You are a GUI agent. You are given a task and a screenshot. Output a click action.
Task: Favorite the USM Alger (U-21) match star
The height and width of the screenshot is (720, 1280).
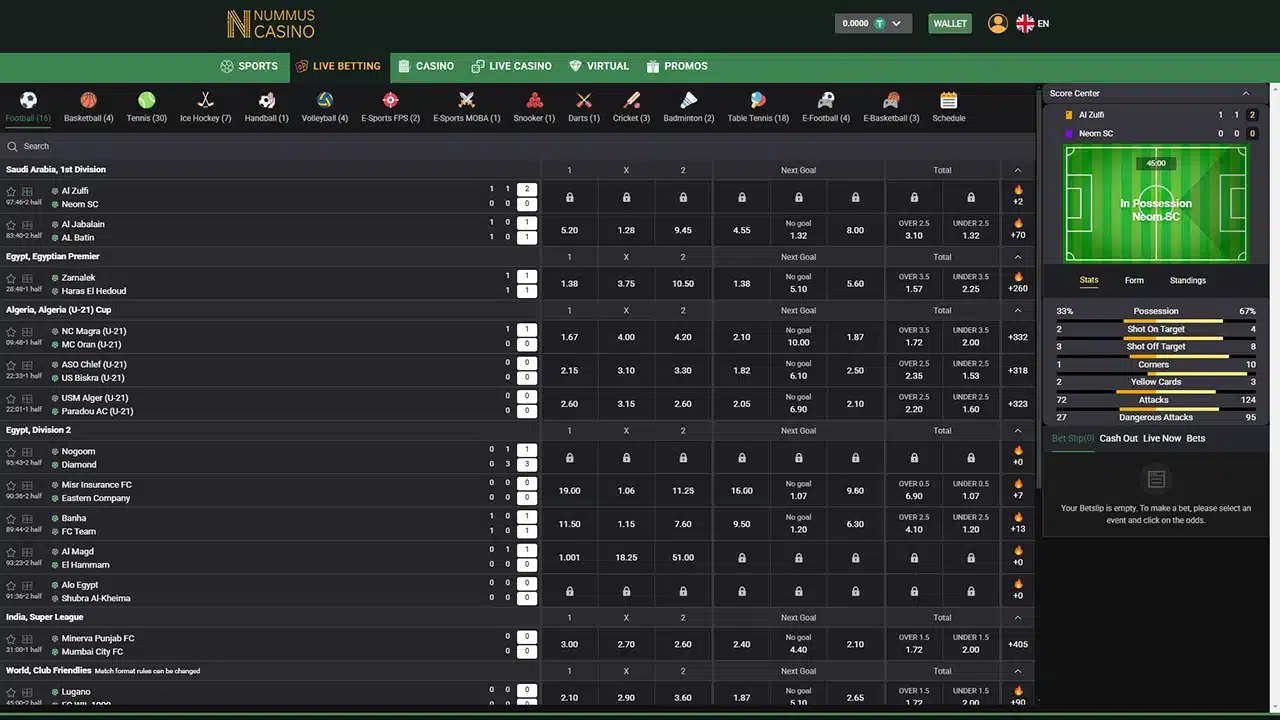click(x=11, y=398)
